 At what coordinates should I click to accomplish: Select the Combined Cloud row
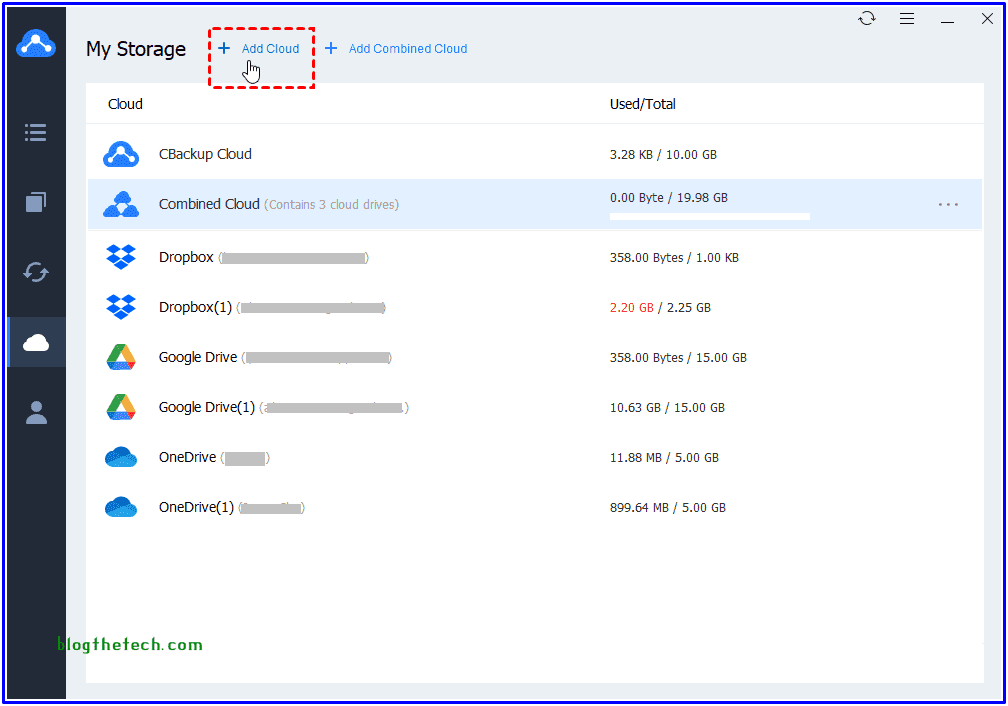[209, 205]
